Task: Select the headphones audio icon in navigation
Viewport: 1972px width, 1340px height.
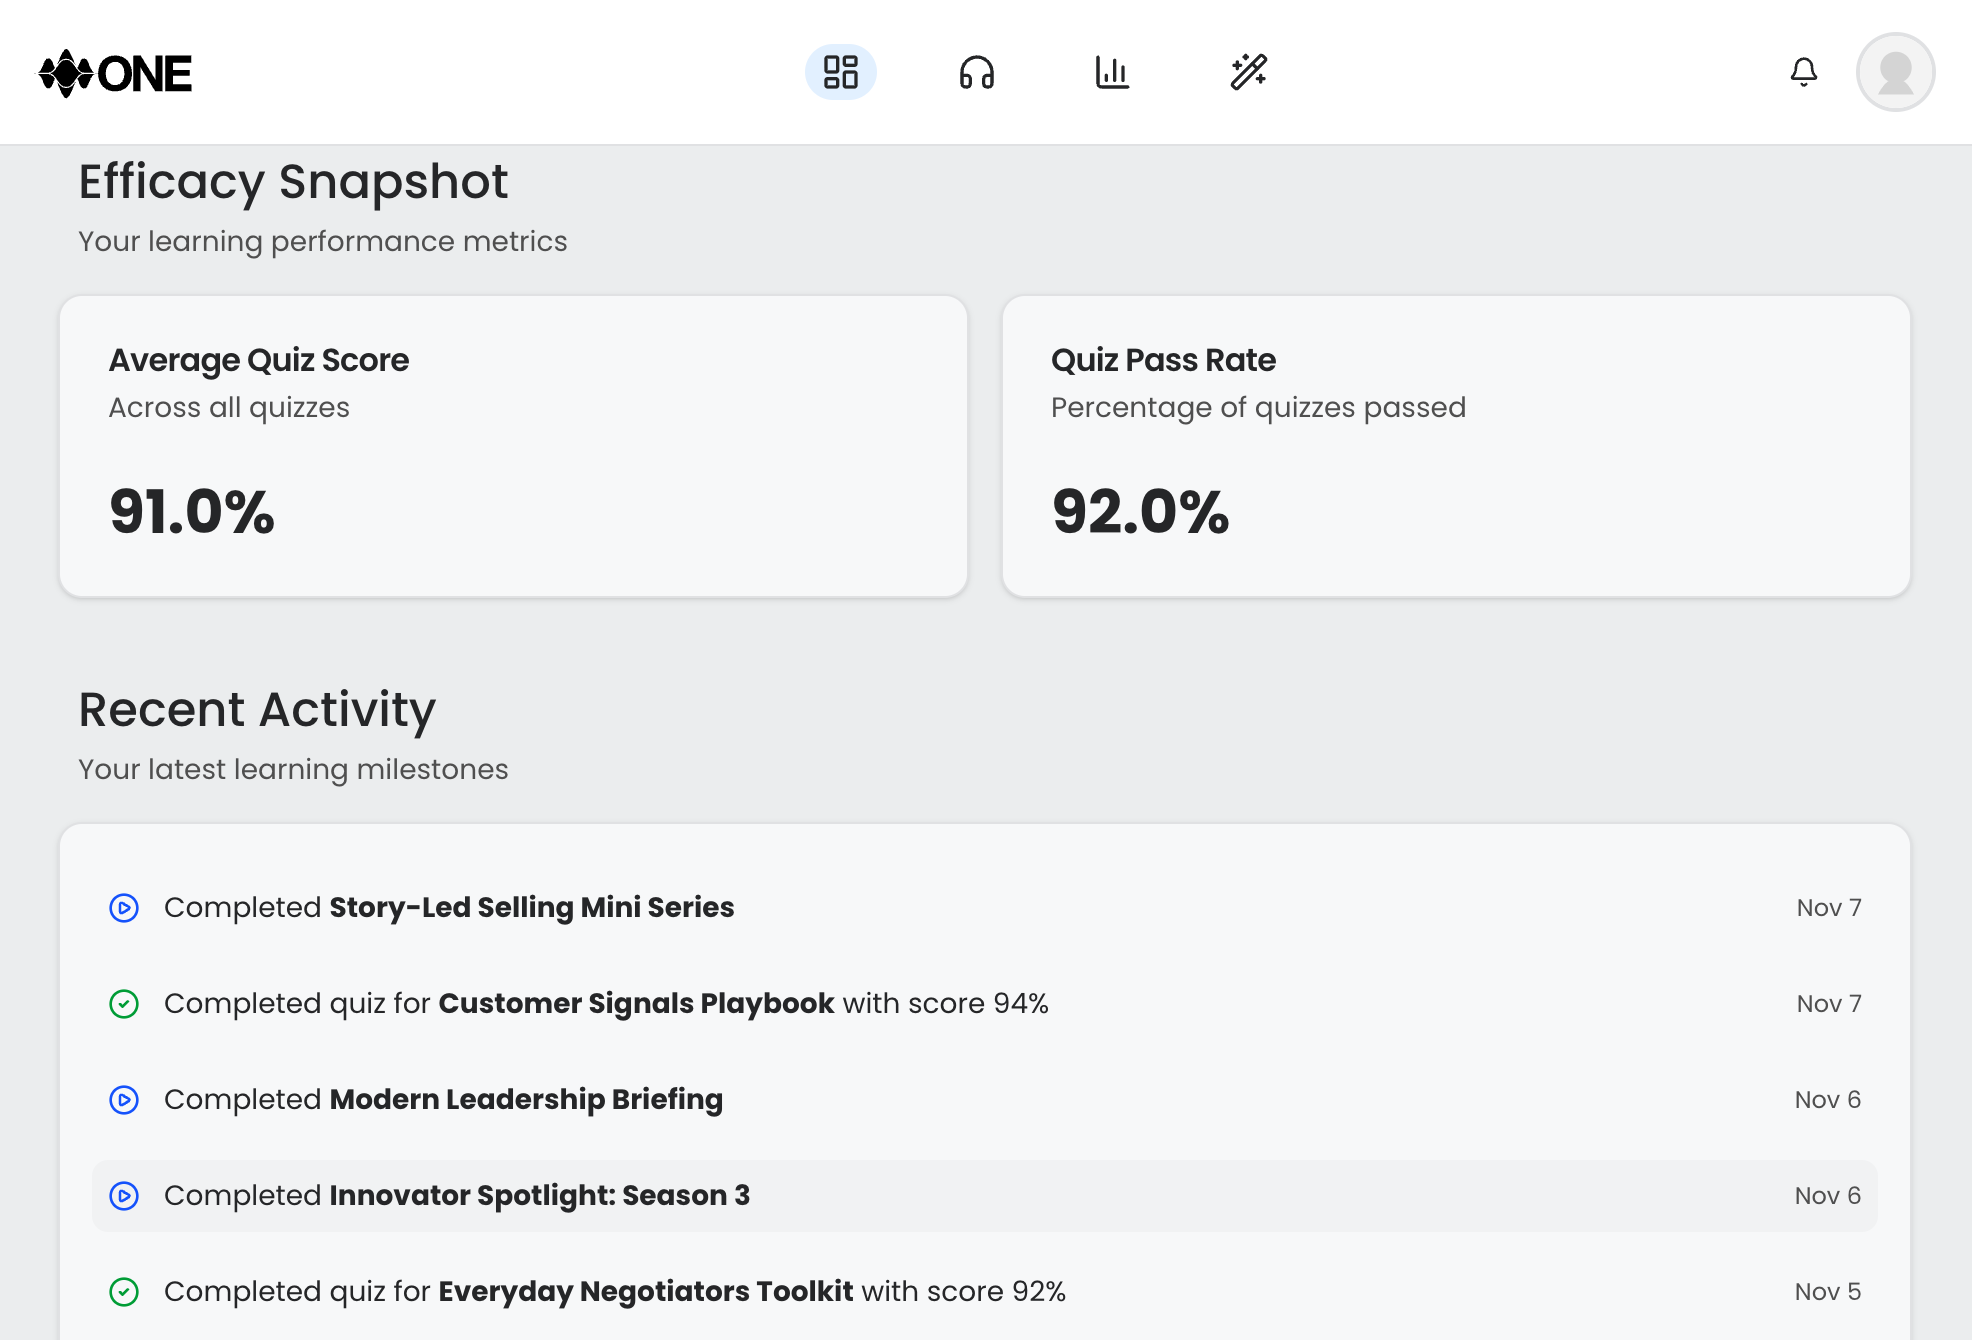Action: pyautogui.click(x=977, y=72)
